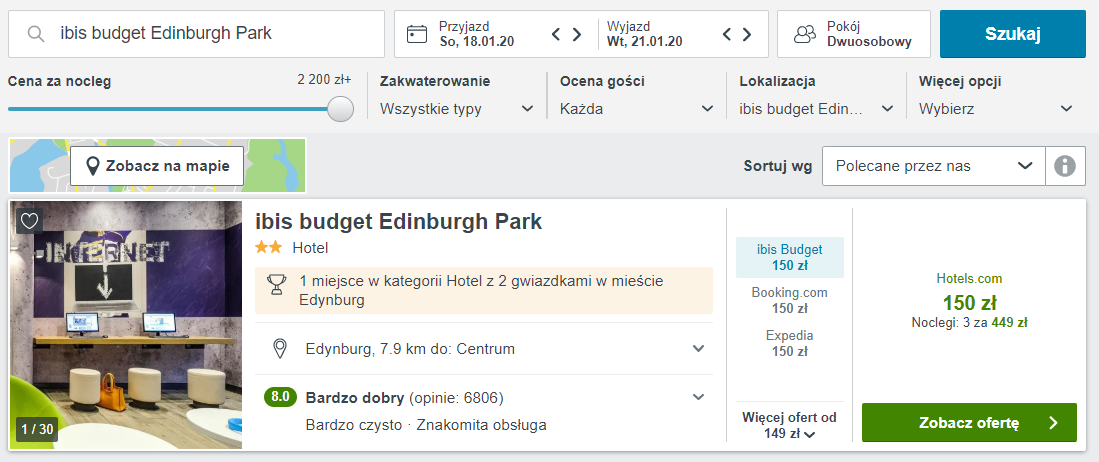The height and width of the screenshot is (462, 1099).
Task: Click the location pin icon beside Edynburg
Action: pyautogui.click(x=280, y=348)
